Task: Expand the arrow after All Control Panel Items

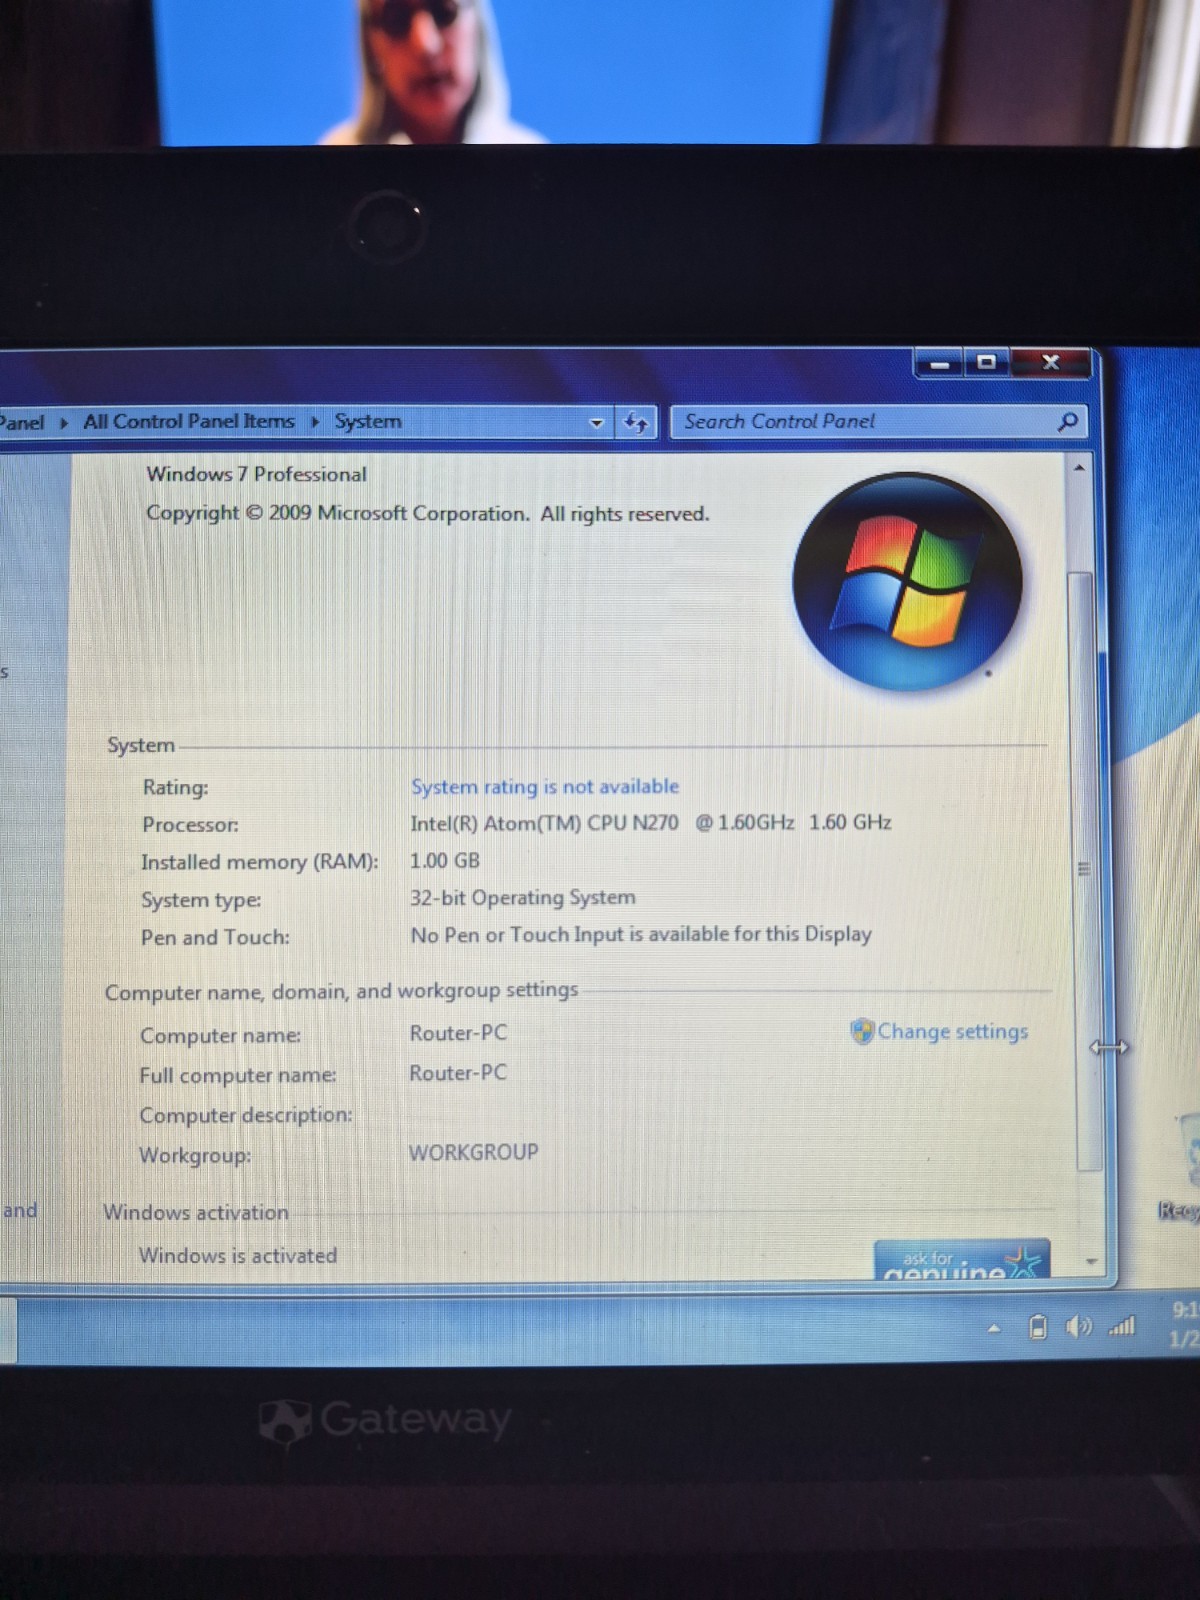Action: click(315, 422)
